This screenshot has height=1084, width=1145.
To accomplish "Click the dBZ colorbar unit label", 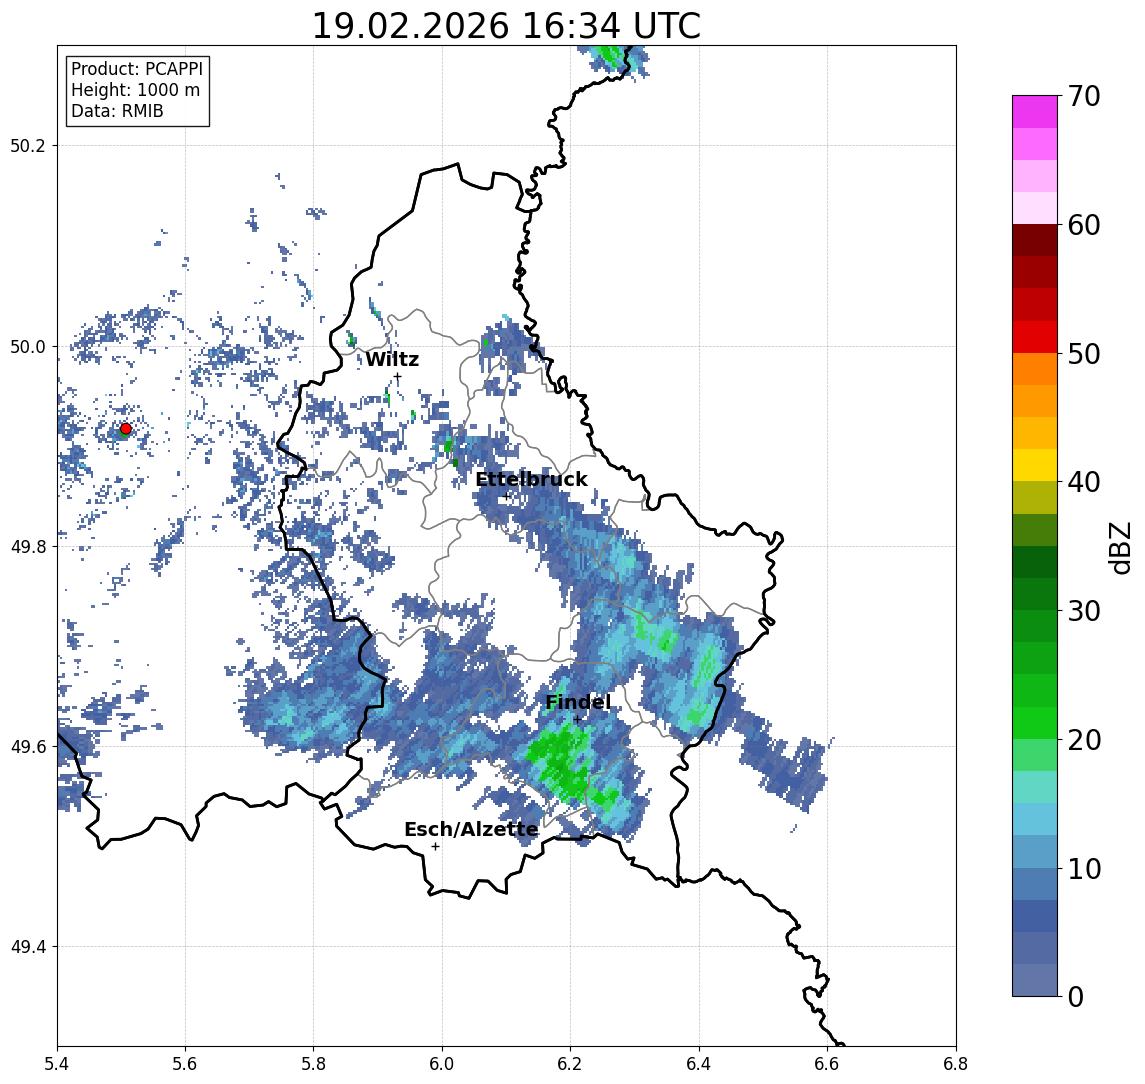I will coord(1119,547).
